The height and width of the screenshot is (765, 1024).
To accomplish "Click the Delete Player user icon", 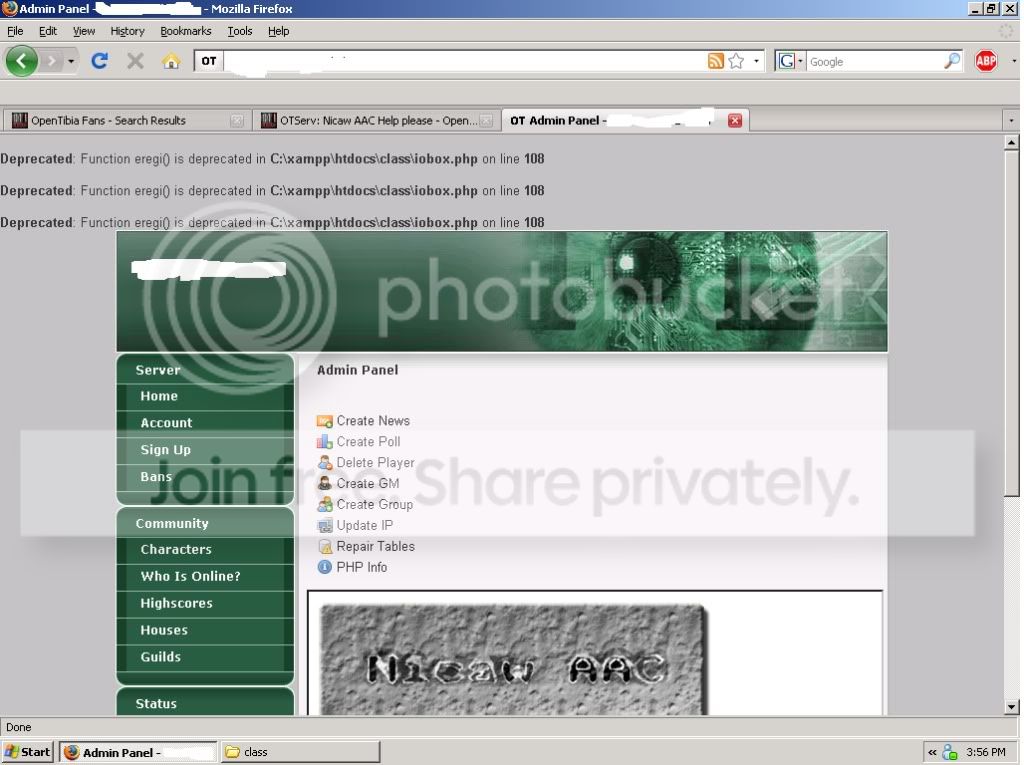I will (x=325, y=463).
